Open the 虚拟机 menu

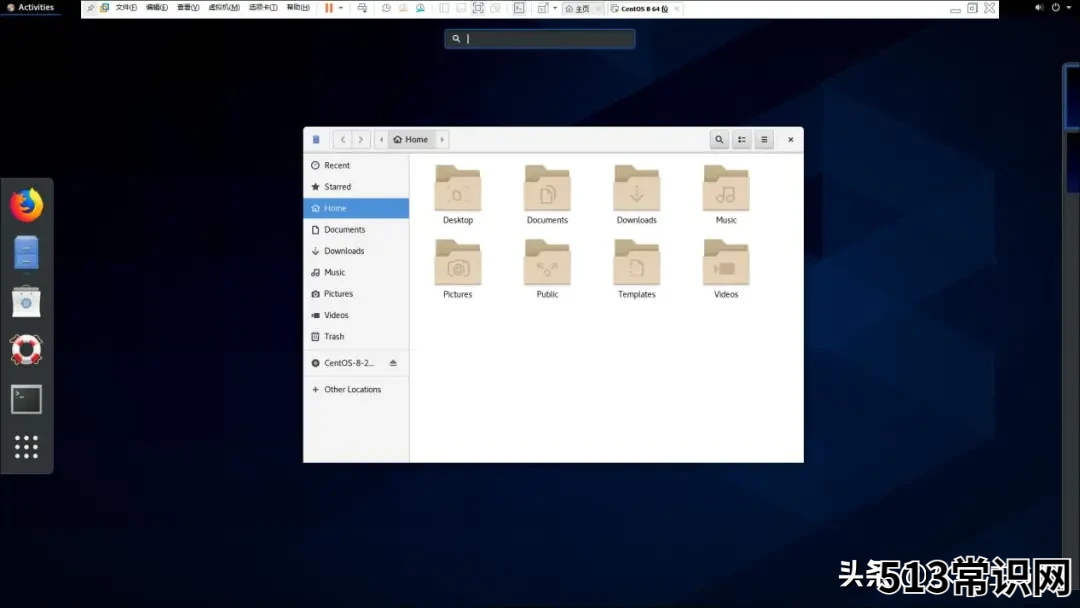[x=224, y=8]
